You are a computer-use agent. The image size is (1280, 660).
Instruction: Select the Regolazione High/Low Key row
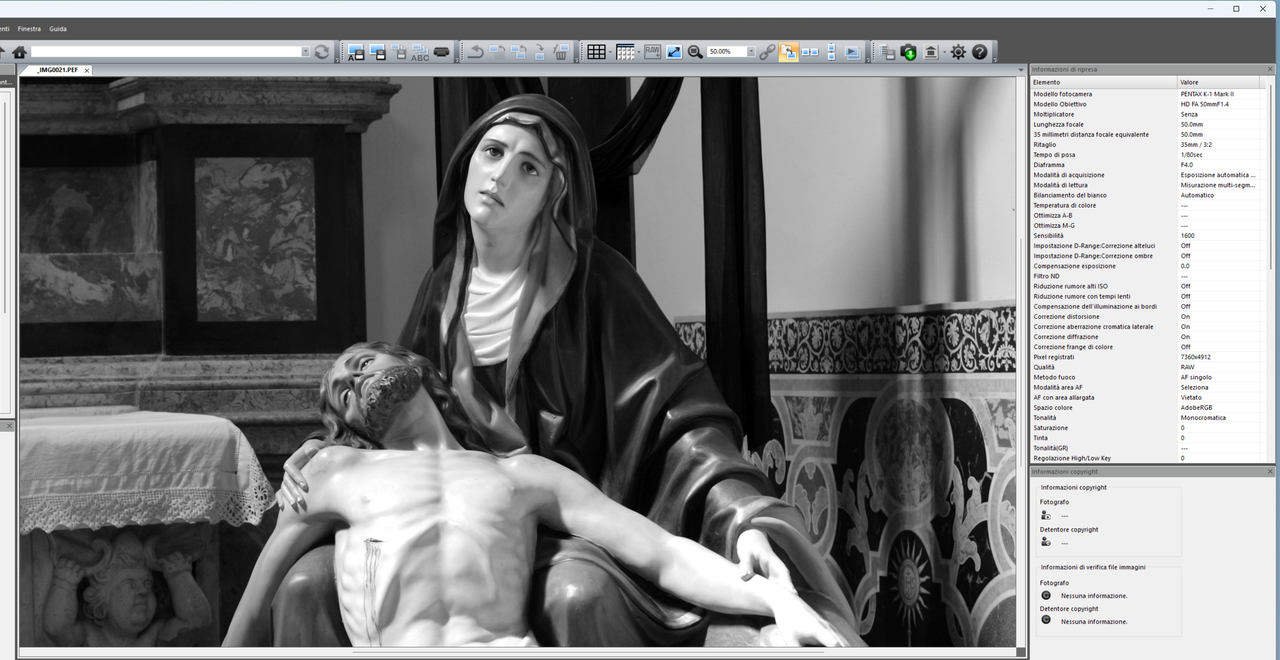[x=1148, y=458]
